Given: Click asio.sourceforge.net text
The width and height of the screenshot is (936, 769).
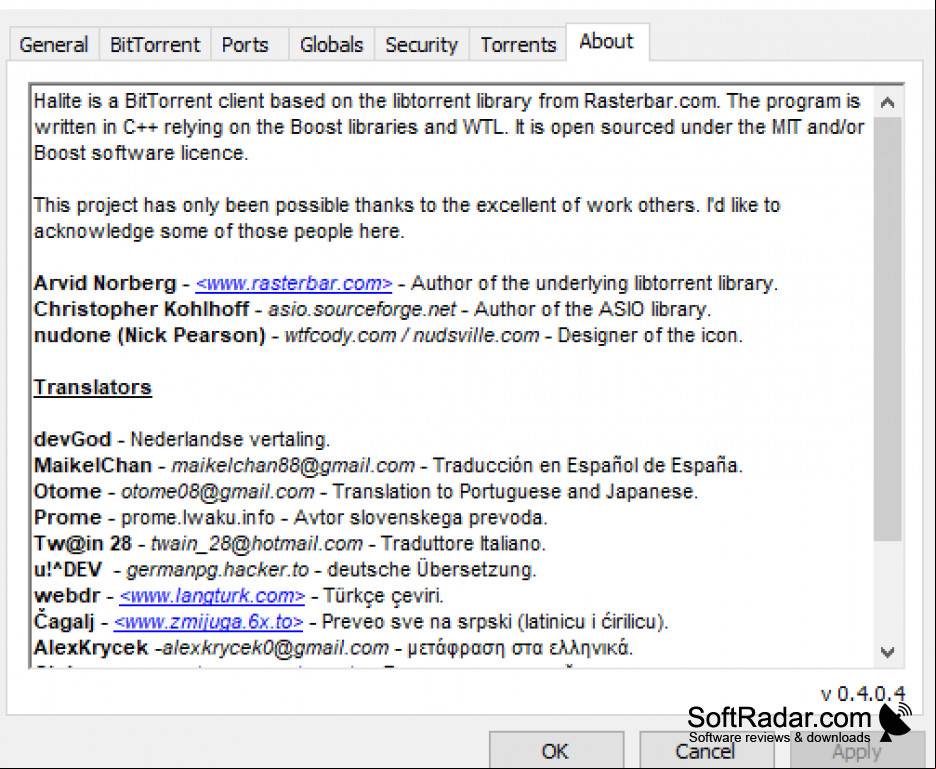Looking at the screenshot, I should click(x=362, y=309).
